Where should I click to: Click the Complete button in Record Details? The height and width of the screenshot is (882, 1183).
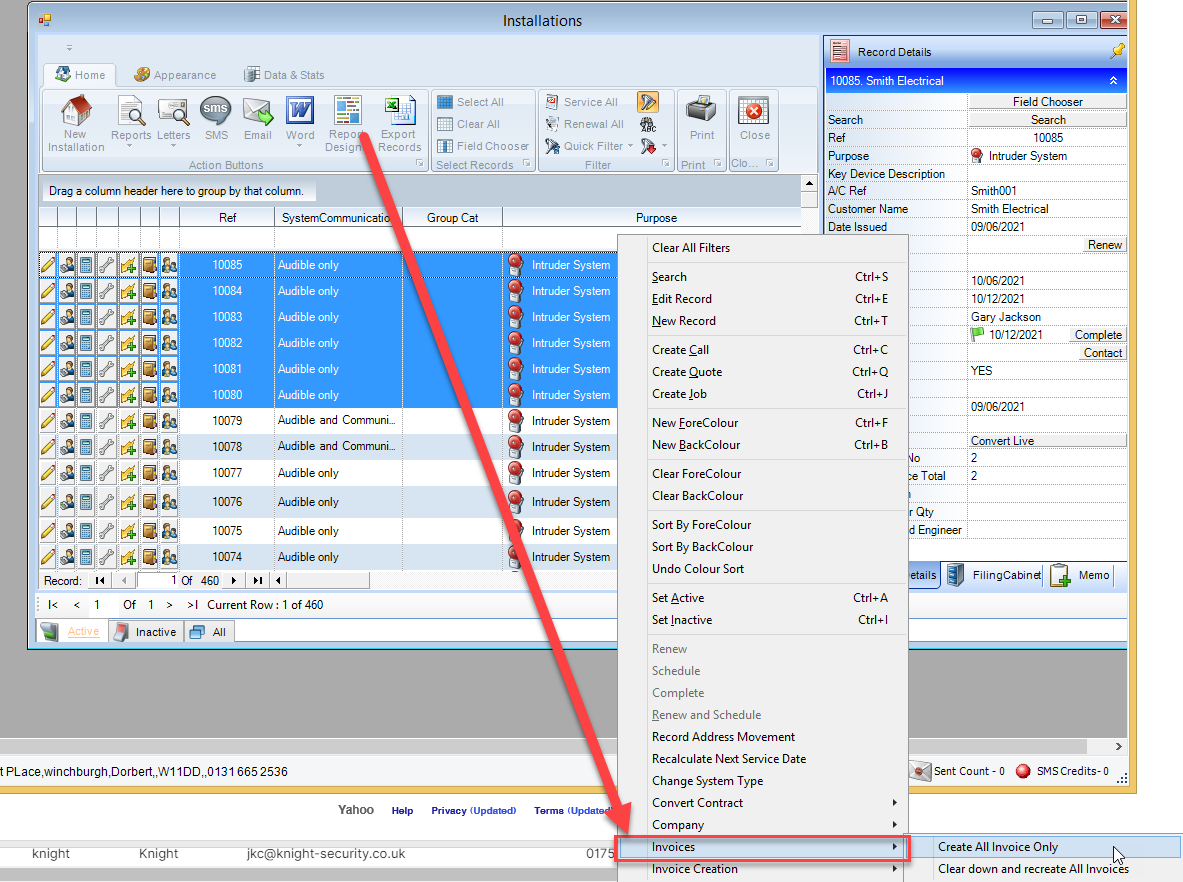(x=1098, y=335)
